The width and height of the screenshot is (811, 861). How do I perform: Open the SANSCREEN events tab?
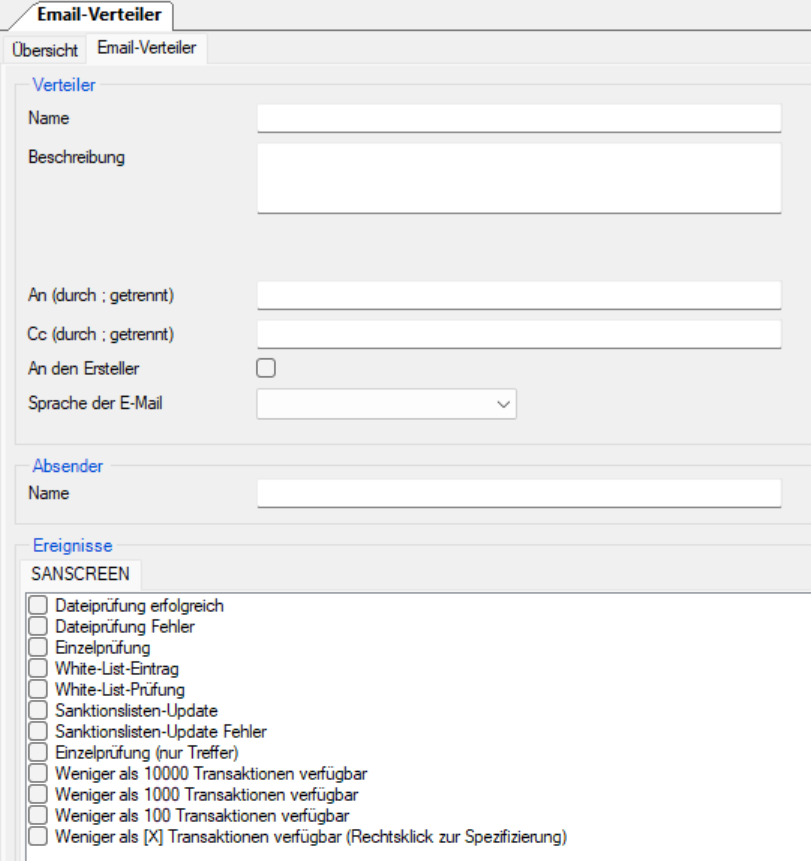[x=80, y=574]
